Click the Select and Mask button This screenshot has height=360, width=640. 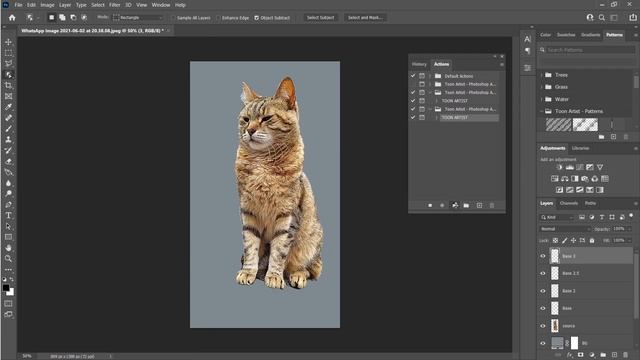pyautogui.click(x=365, y=18)
